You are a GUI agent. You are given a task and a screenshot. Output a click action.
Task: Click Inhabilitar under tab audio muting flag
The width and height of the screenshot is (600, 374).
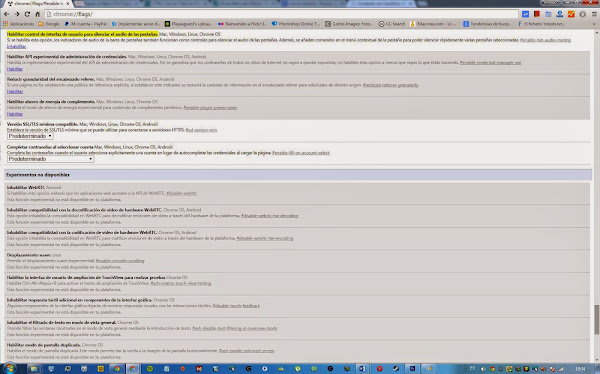click(x=16, y=46)
